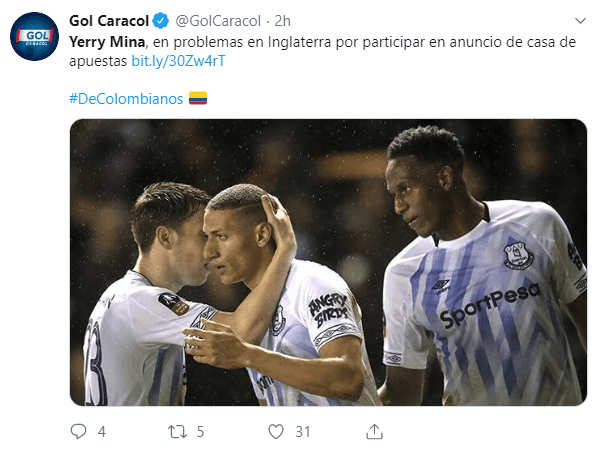This screenshot has height=455, width=594.
Task: Like the tweet with heart icon
Action: (x=276, y=432)
